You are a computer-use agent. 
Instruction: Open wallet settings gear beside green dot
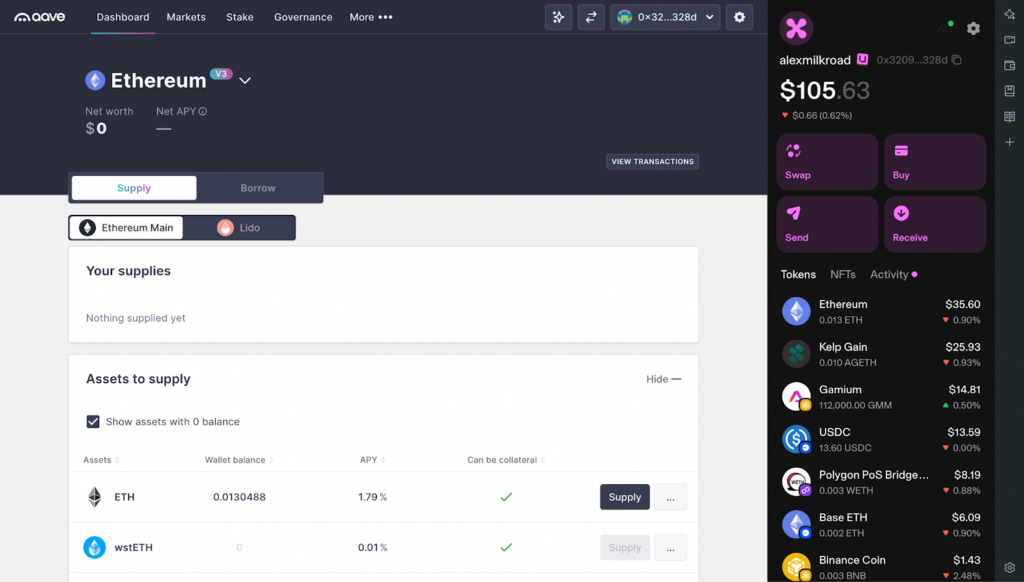pyautogui.click(x=973, y=29)
